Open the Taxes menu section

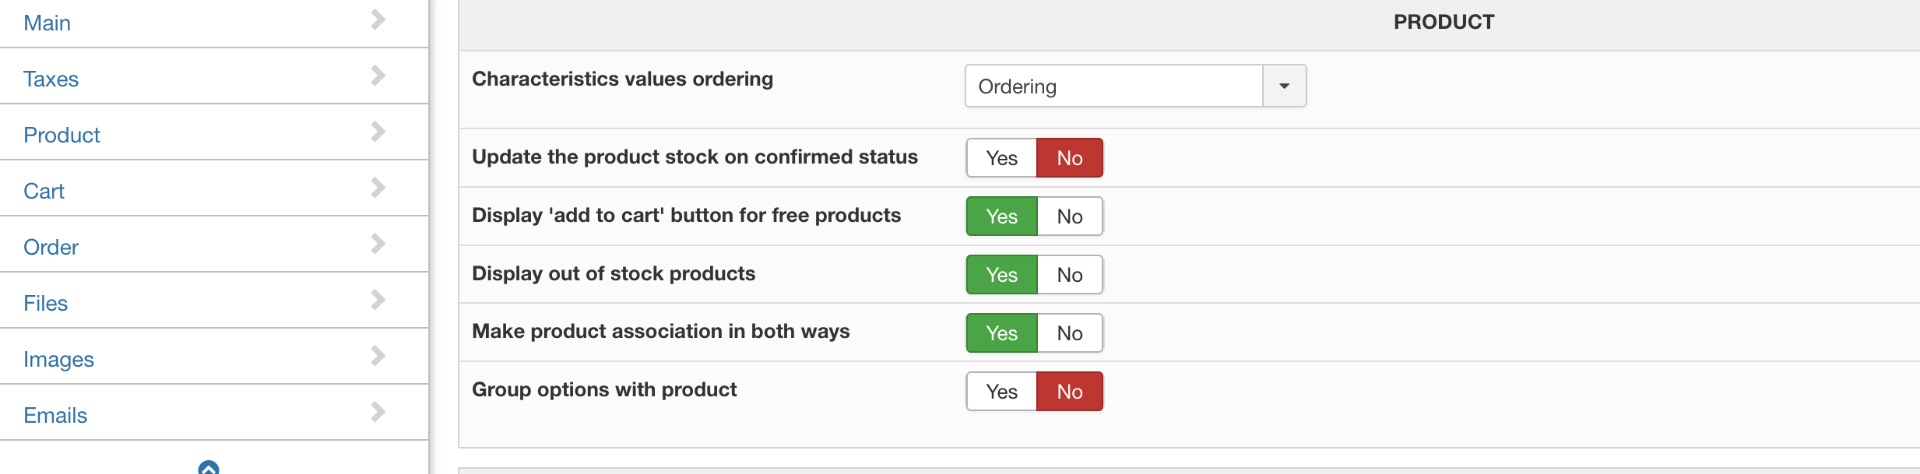tap(51, 79)
